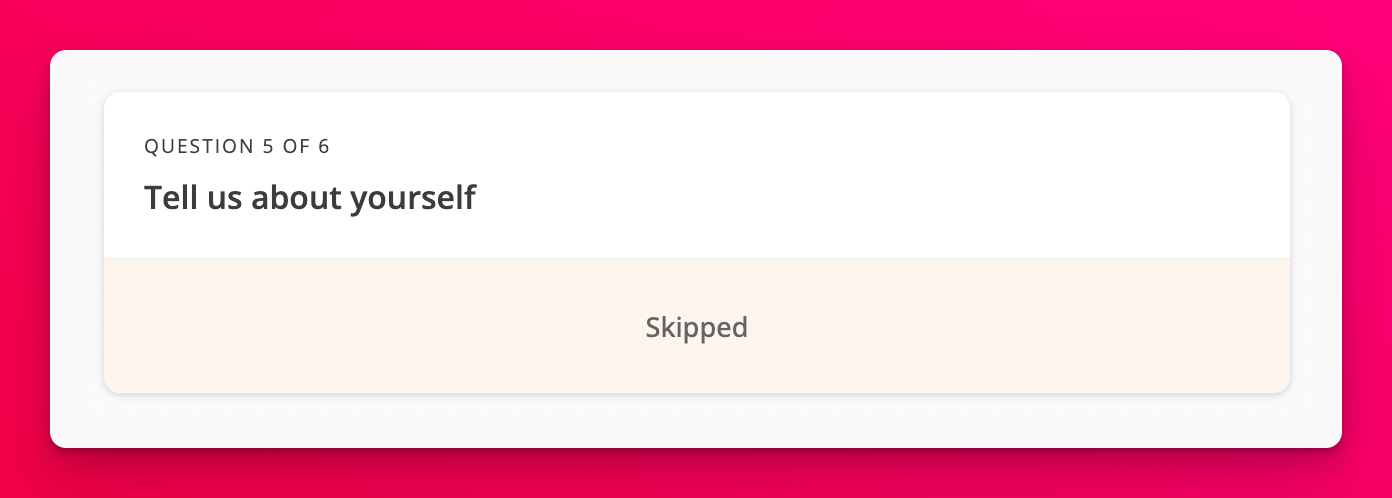
Task: Click the pink background left of the card
Action: click(x=24, y=249)
